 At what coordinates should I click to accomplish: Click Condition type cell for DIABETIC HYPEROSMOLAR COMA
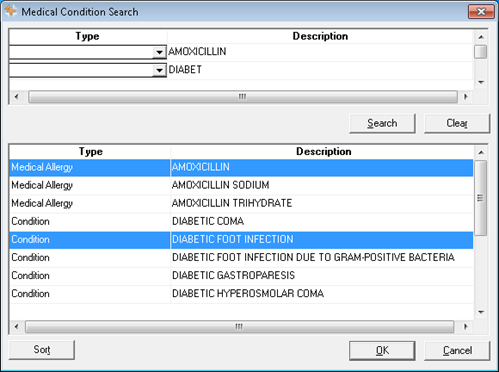coord(90,294)
